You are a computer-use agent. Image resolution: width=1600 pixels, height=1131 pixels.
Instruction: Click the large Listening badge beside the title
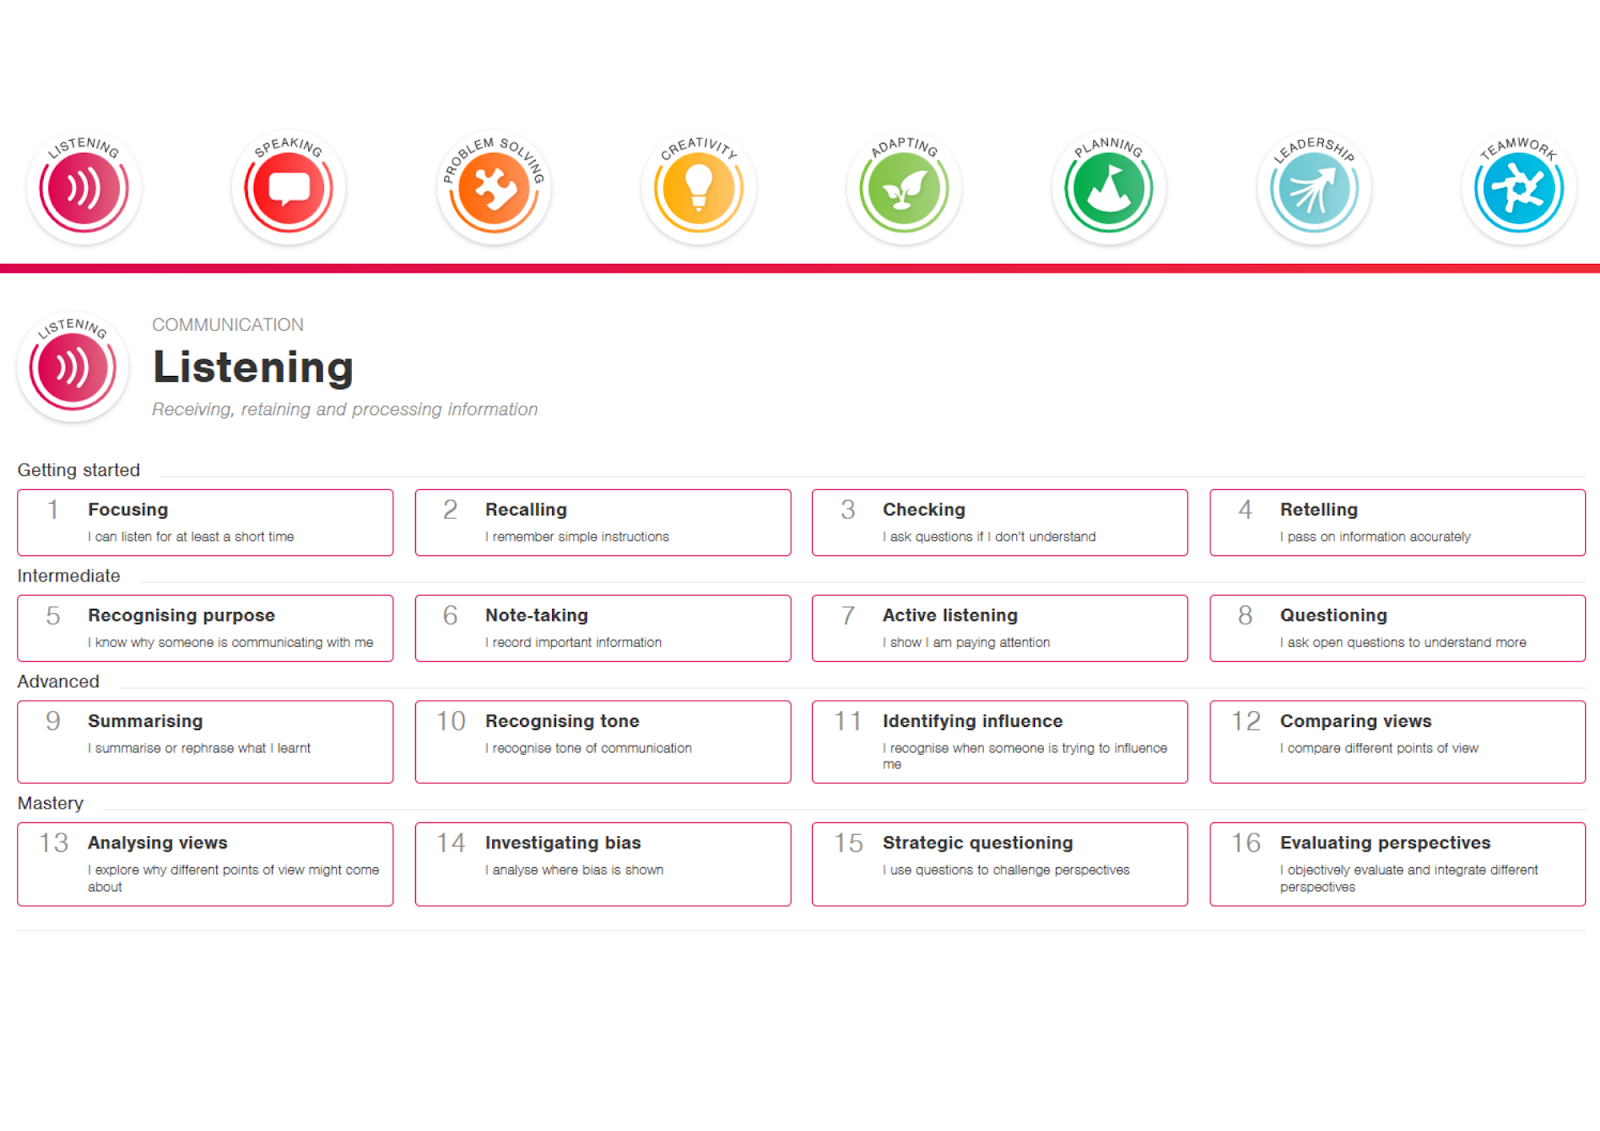tap(73, 367)
